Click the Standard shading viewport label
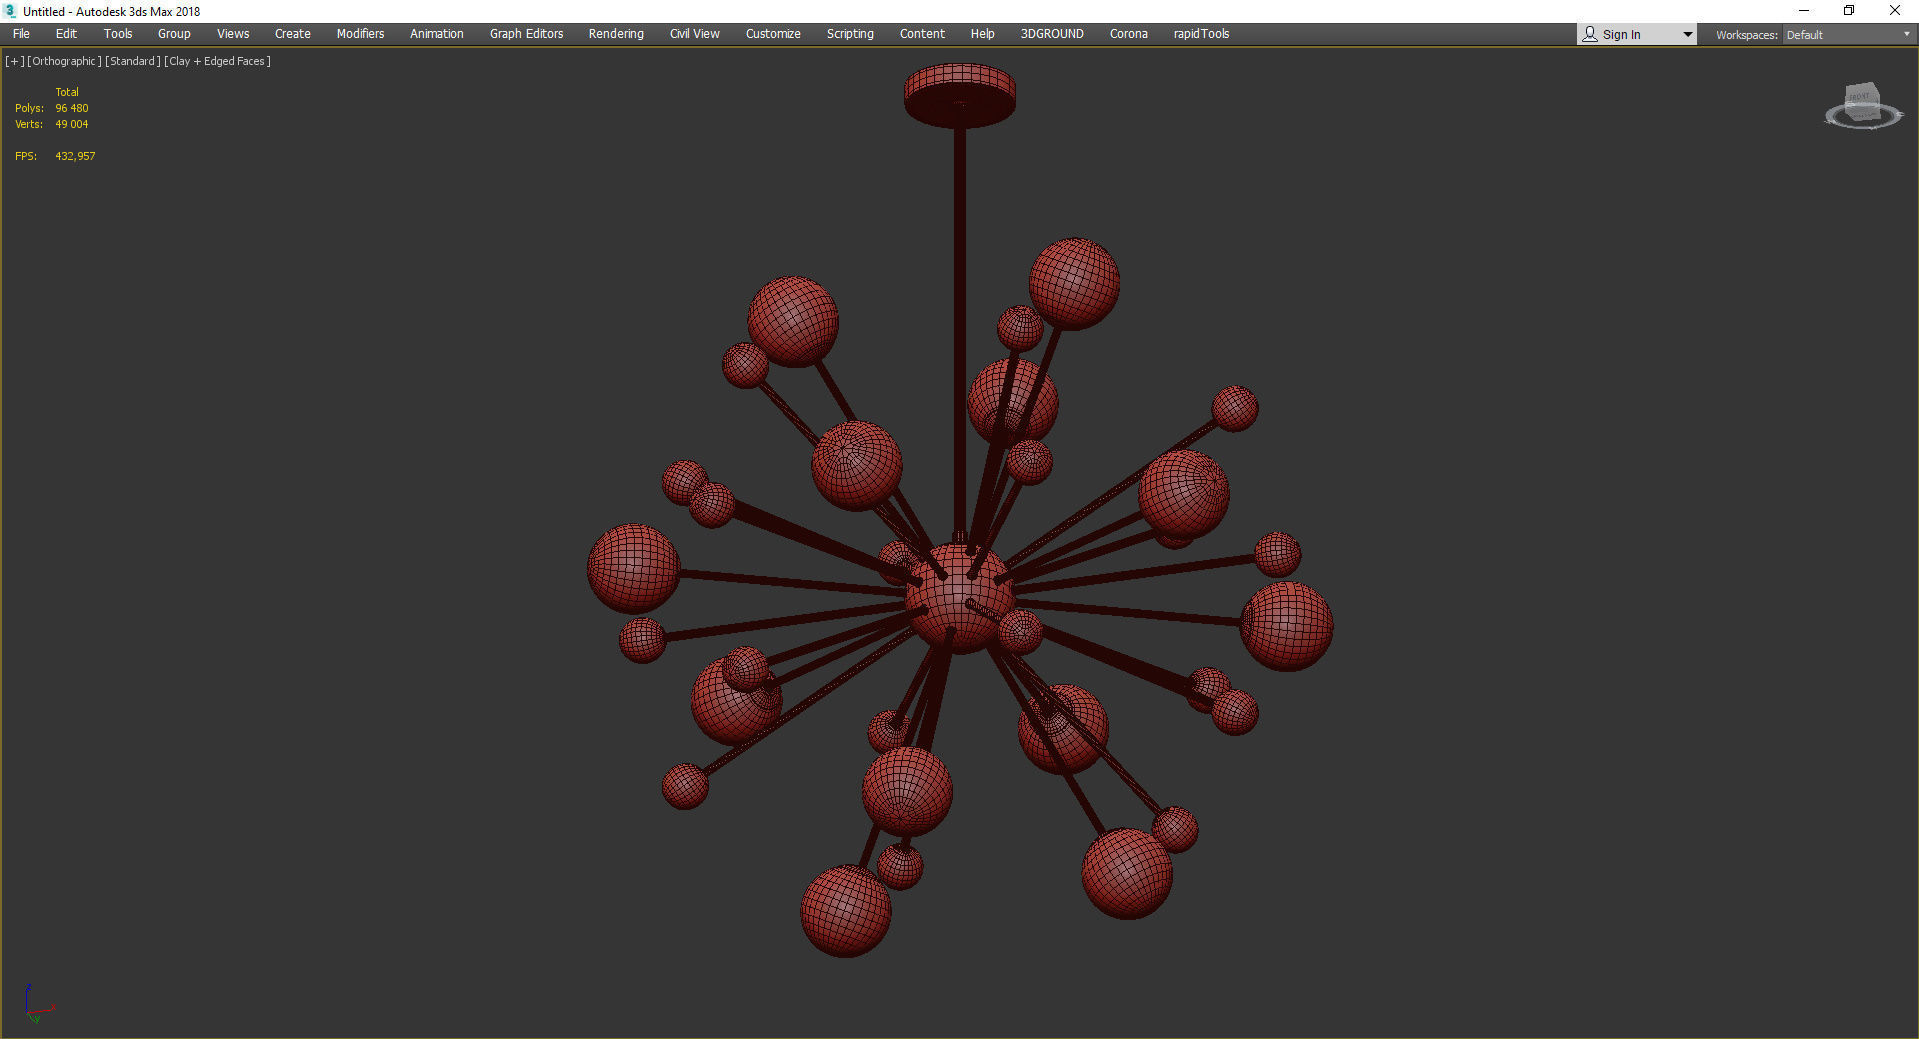Screen dimensions: 1919x1039 (x=132, y=61)
